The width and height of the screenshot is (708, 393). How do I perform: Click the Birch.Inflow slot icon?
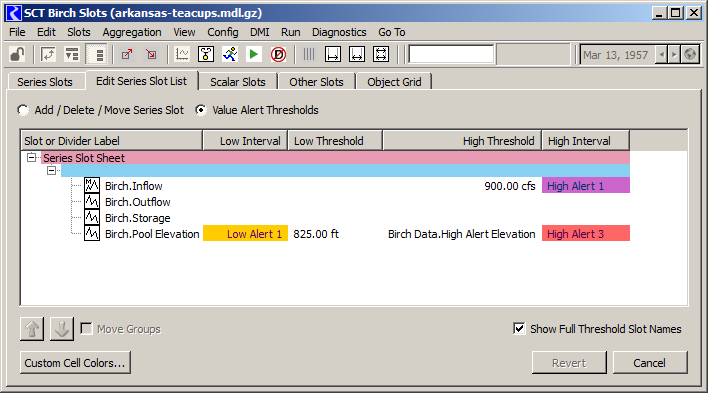[x=92, y=185]
